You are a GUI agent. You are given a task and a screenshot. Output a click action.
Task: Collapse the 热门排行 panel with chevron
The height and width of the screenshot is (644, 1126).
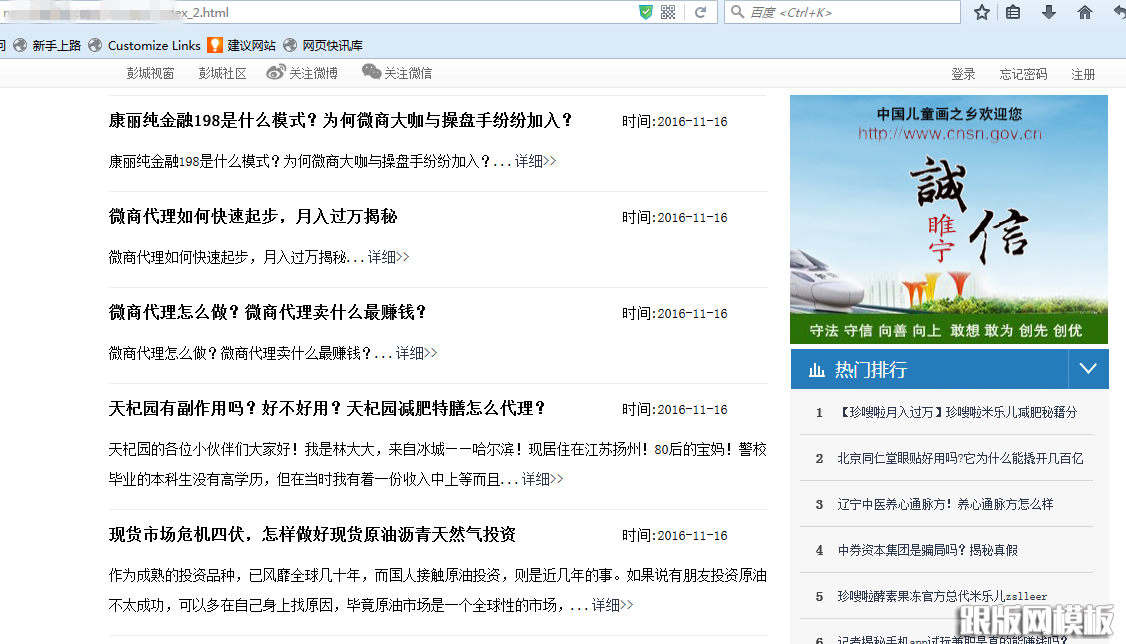pos(1088,369)
